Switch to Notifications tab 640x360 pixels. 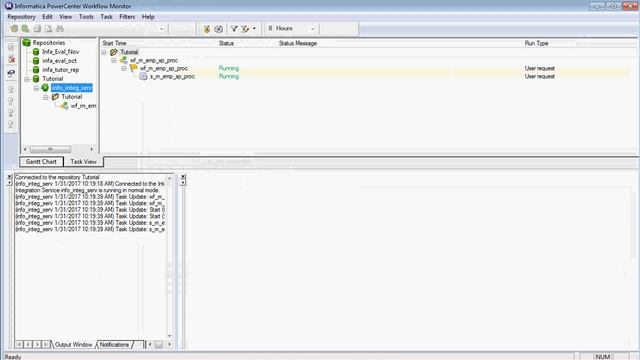click(114, 345)
